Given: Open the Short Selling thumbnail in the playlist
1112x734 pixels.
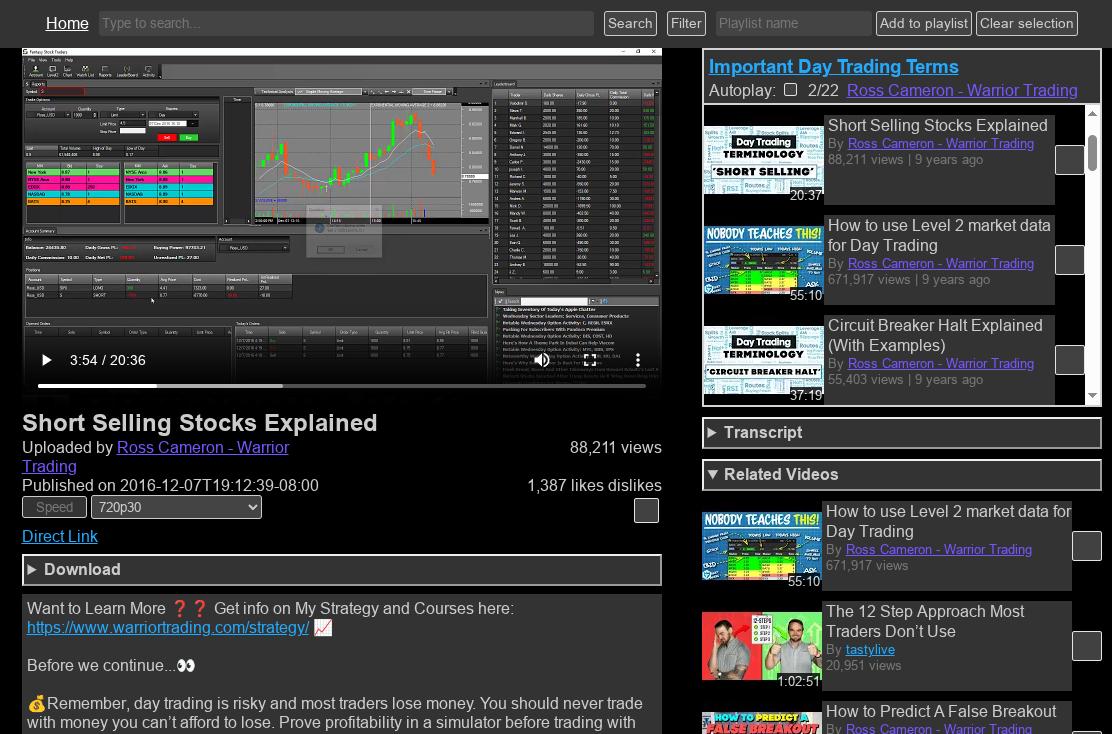Looking at the screenshot, I should click(x=763, y=160).
